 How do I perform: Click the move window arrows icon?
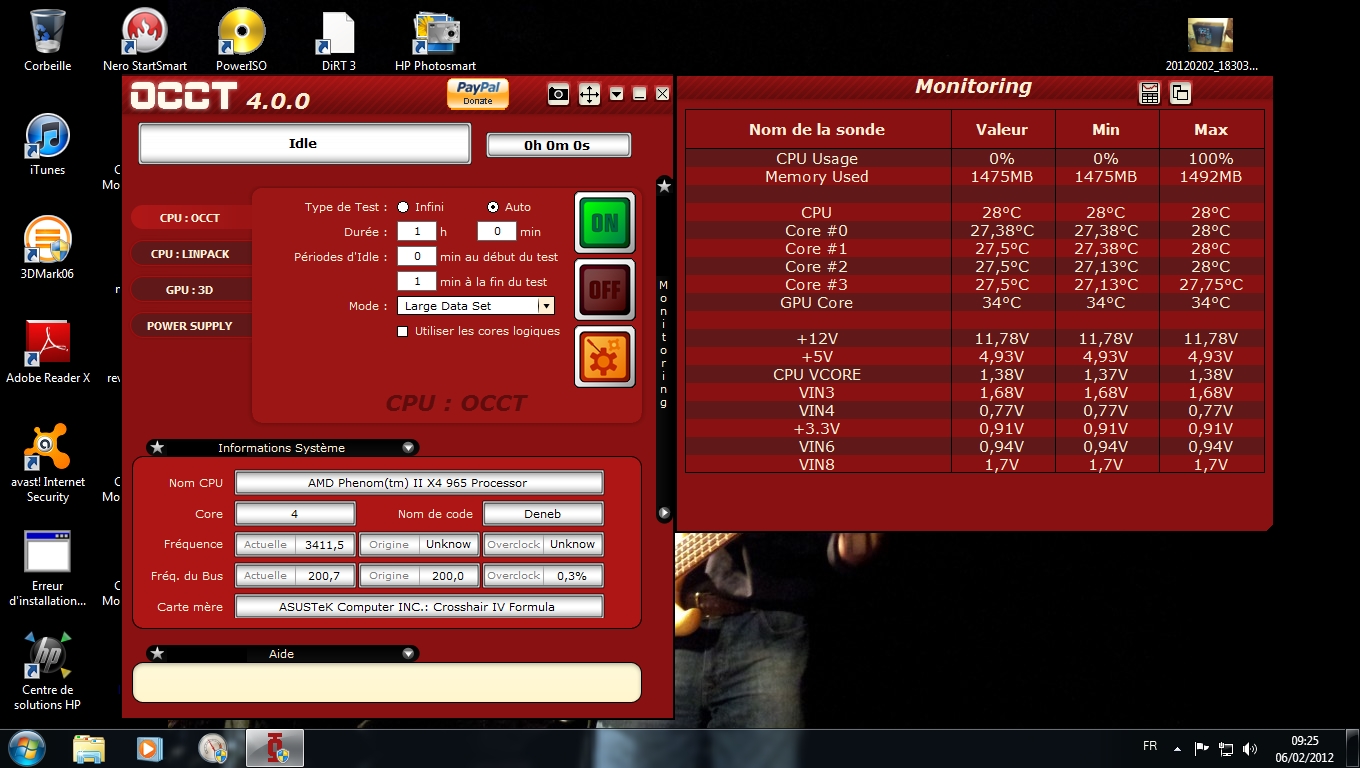[x=589, y=94]
